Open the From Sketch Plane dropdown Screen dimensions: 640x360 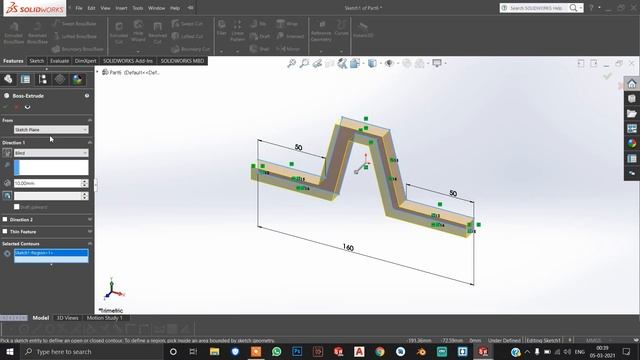click(x=51, y=130)
